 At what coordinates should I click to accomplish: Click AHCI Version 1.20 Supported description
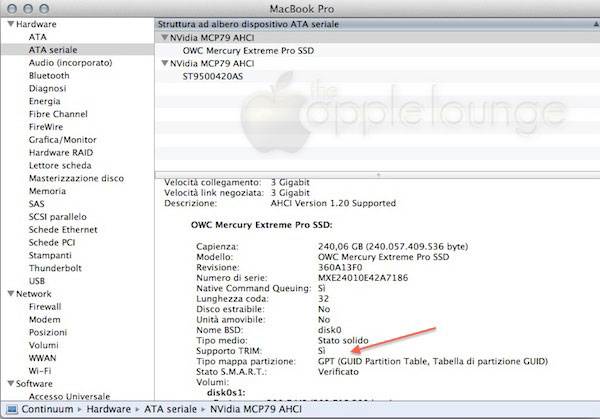(333, 203)
